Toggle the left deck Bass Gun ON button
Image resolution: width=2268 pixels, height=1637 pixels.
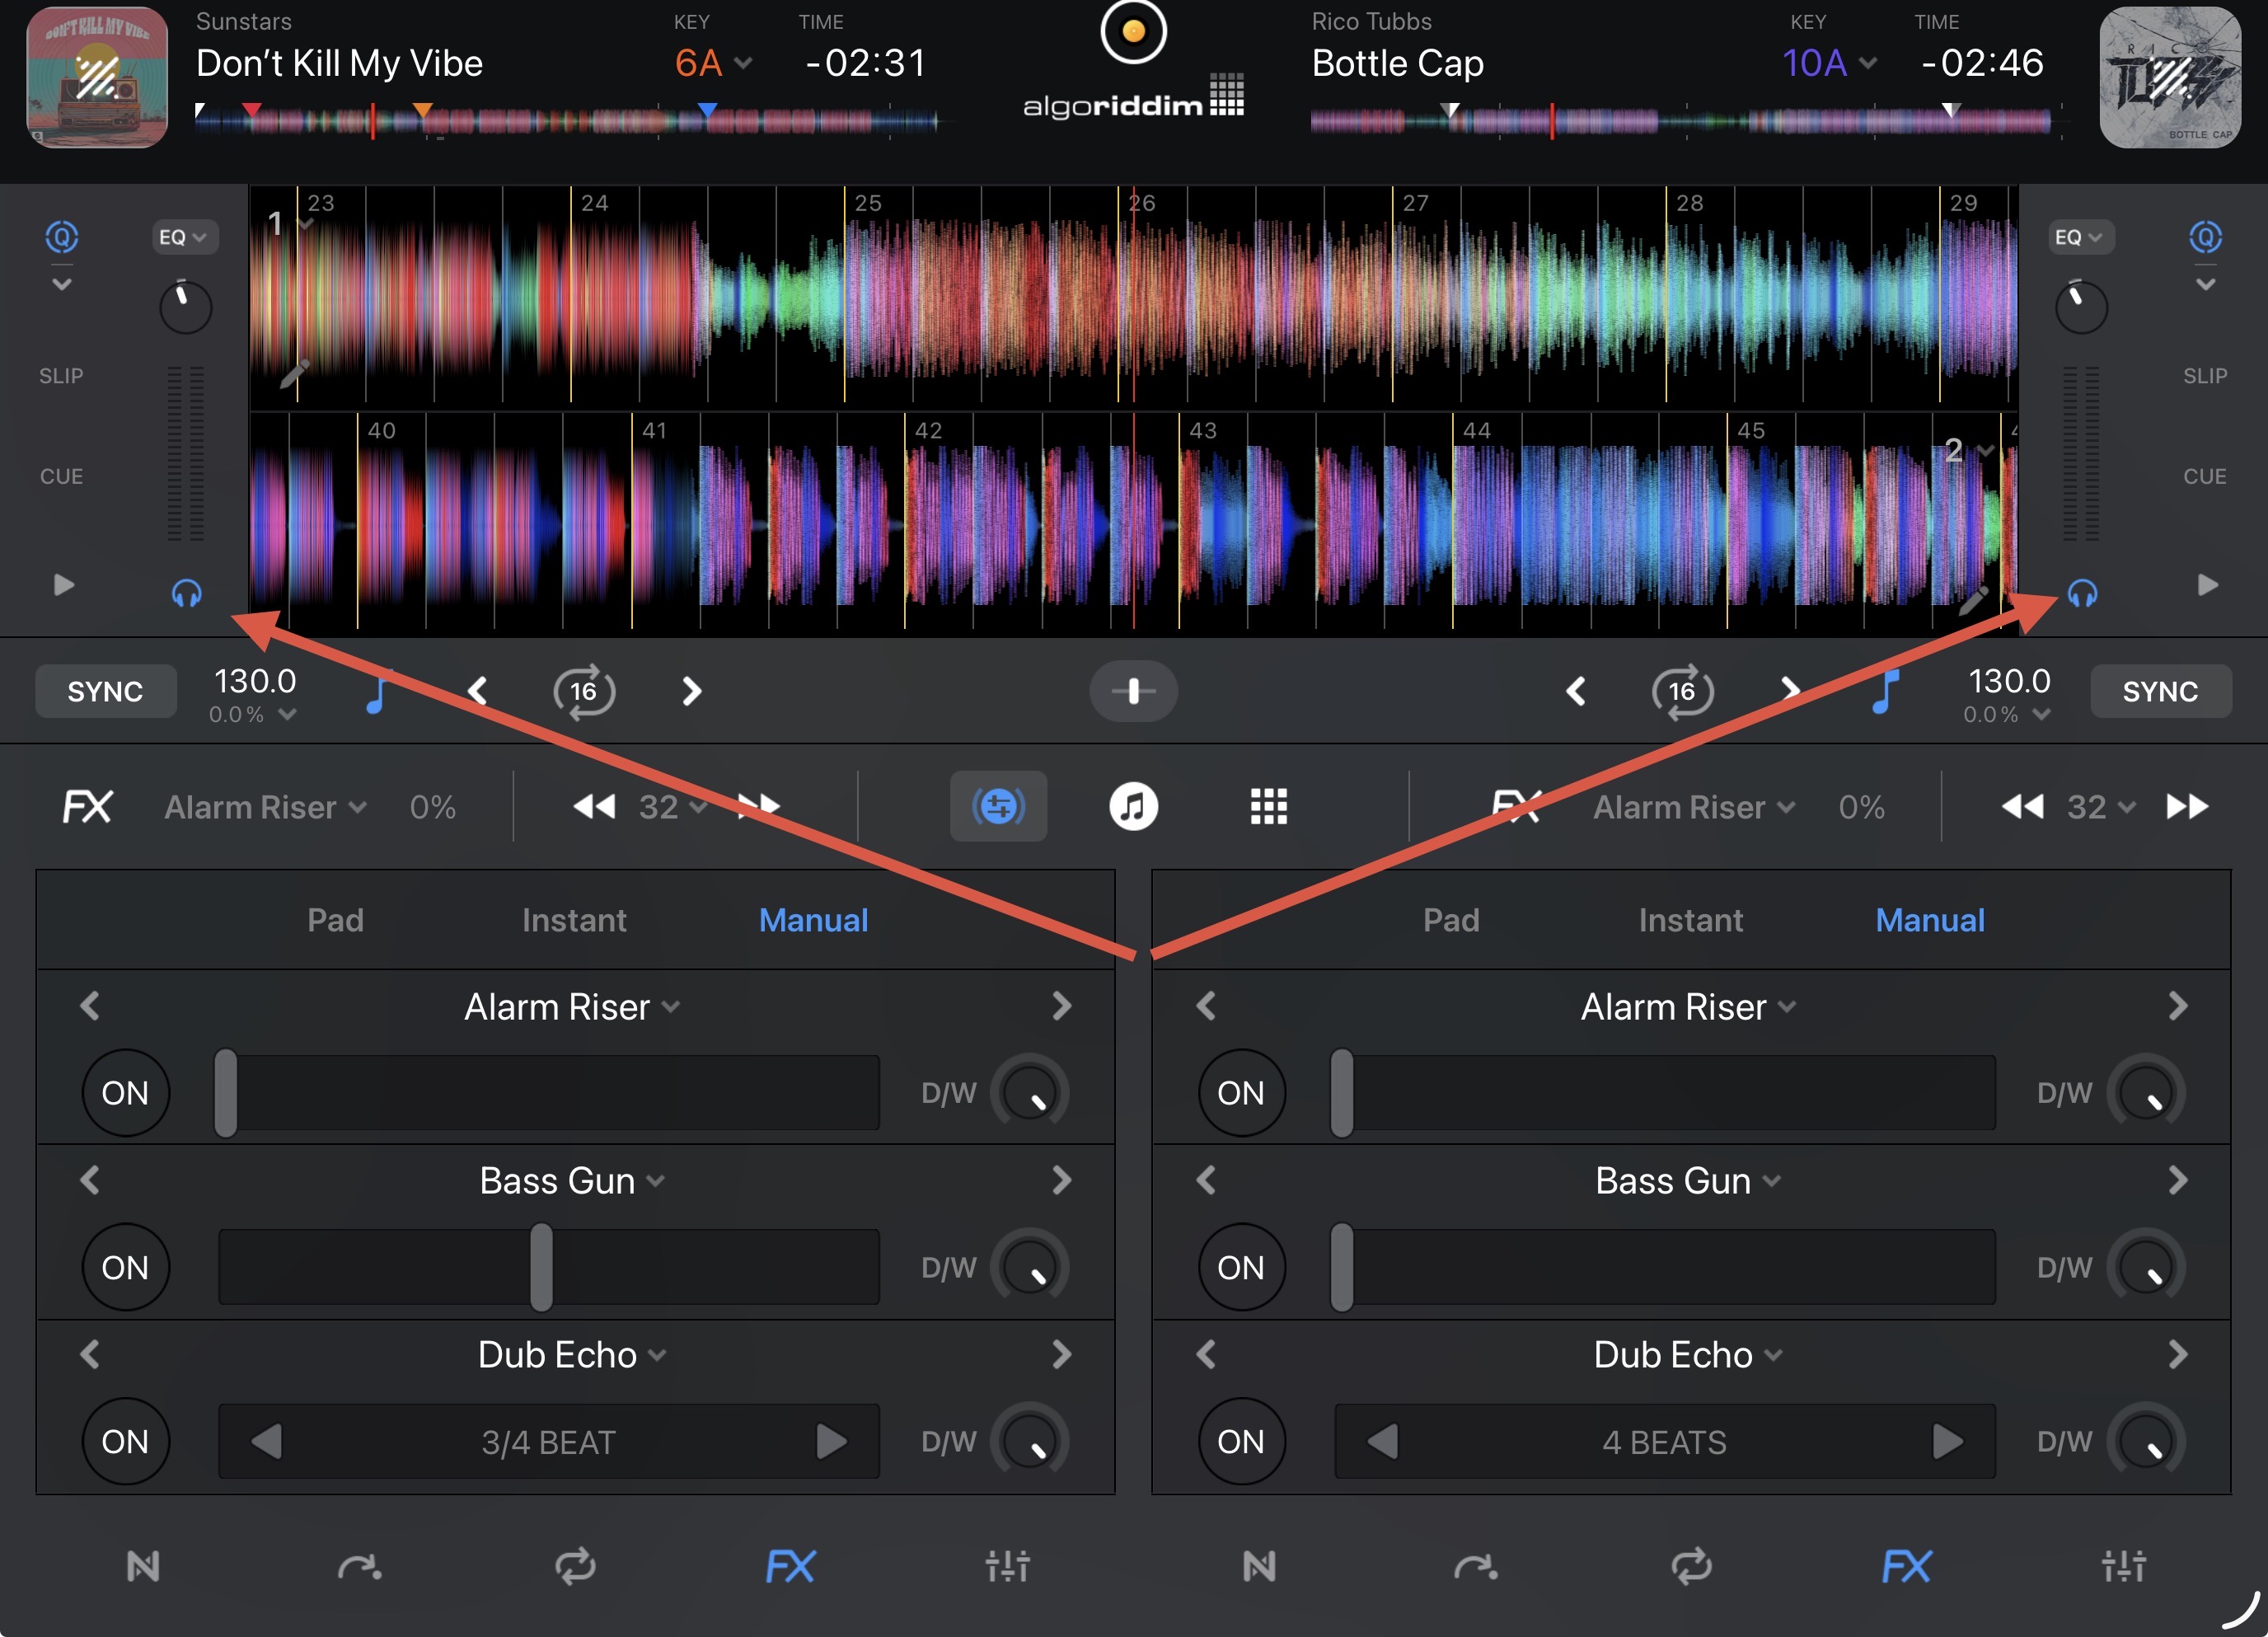click(x=125, y=1267)
